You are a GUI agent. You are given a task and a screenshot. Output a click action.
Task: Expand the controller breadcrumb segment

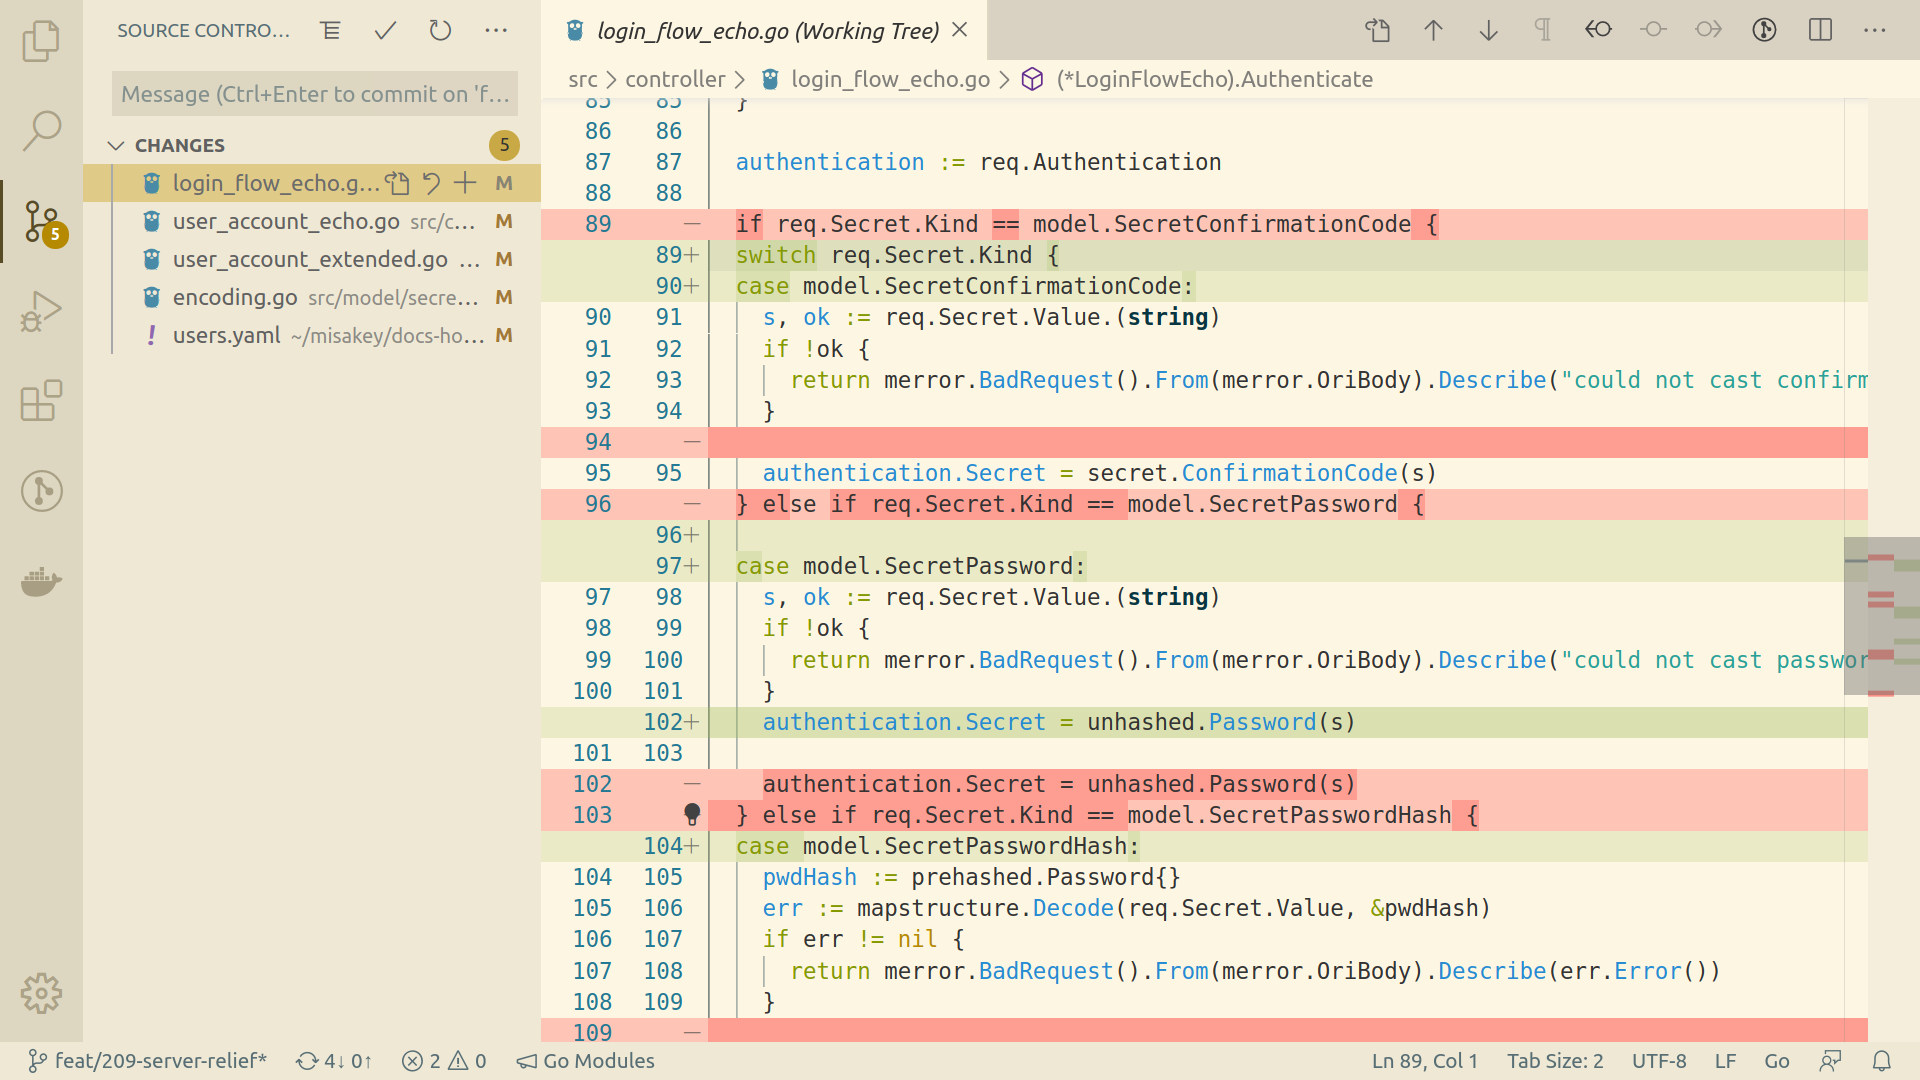click(675, 79)
